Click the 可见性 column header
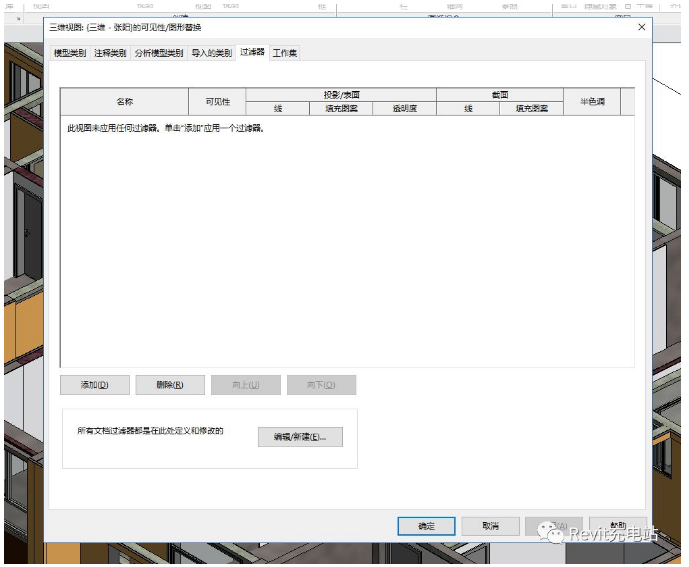This screenshot has width=689, height=567. [x=217, y=101]
